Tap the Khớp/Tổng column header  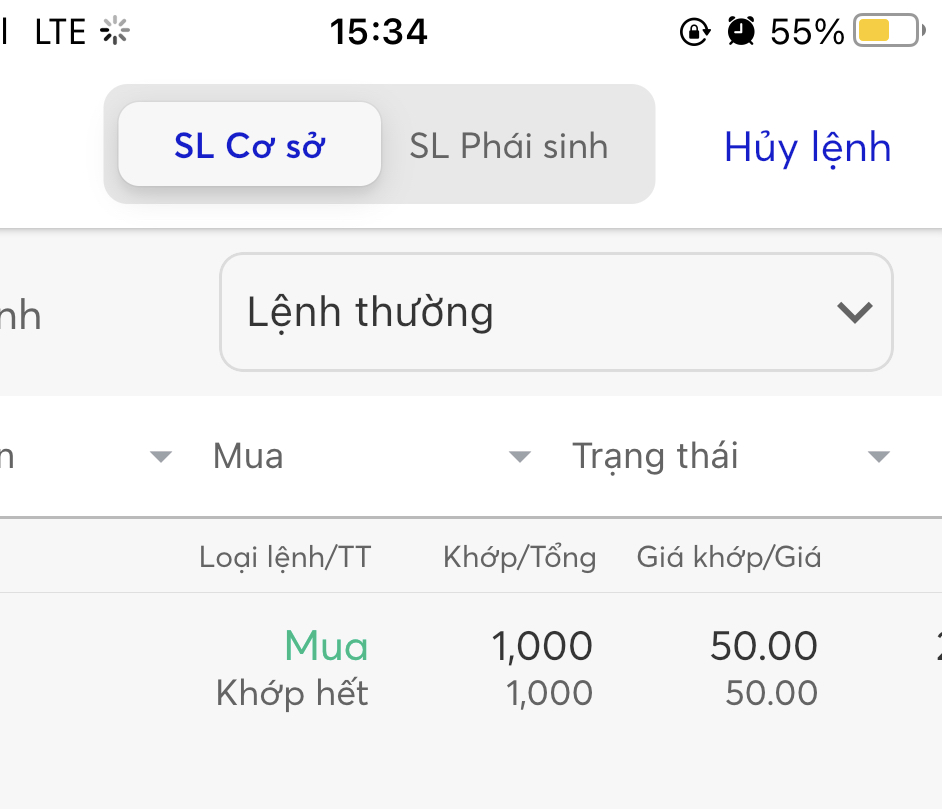[x=519, y=557]
